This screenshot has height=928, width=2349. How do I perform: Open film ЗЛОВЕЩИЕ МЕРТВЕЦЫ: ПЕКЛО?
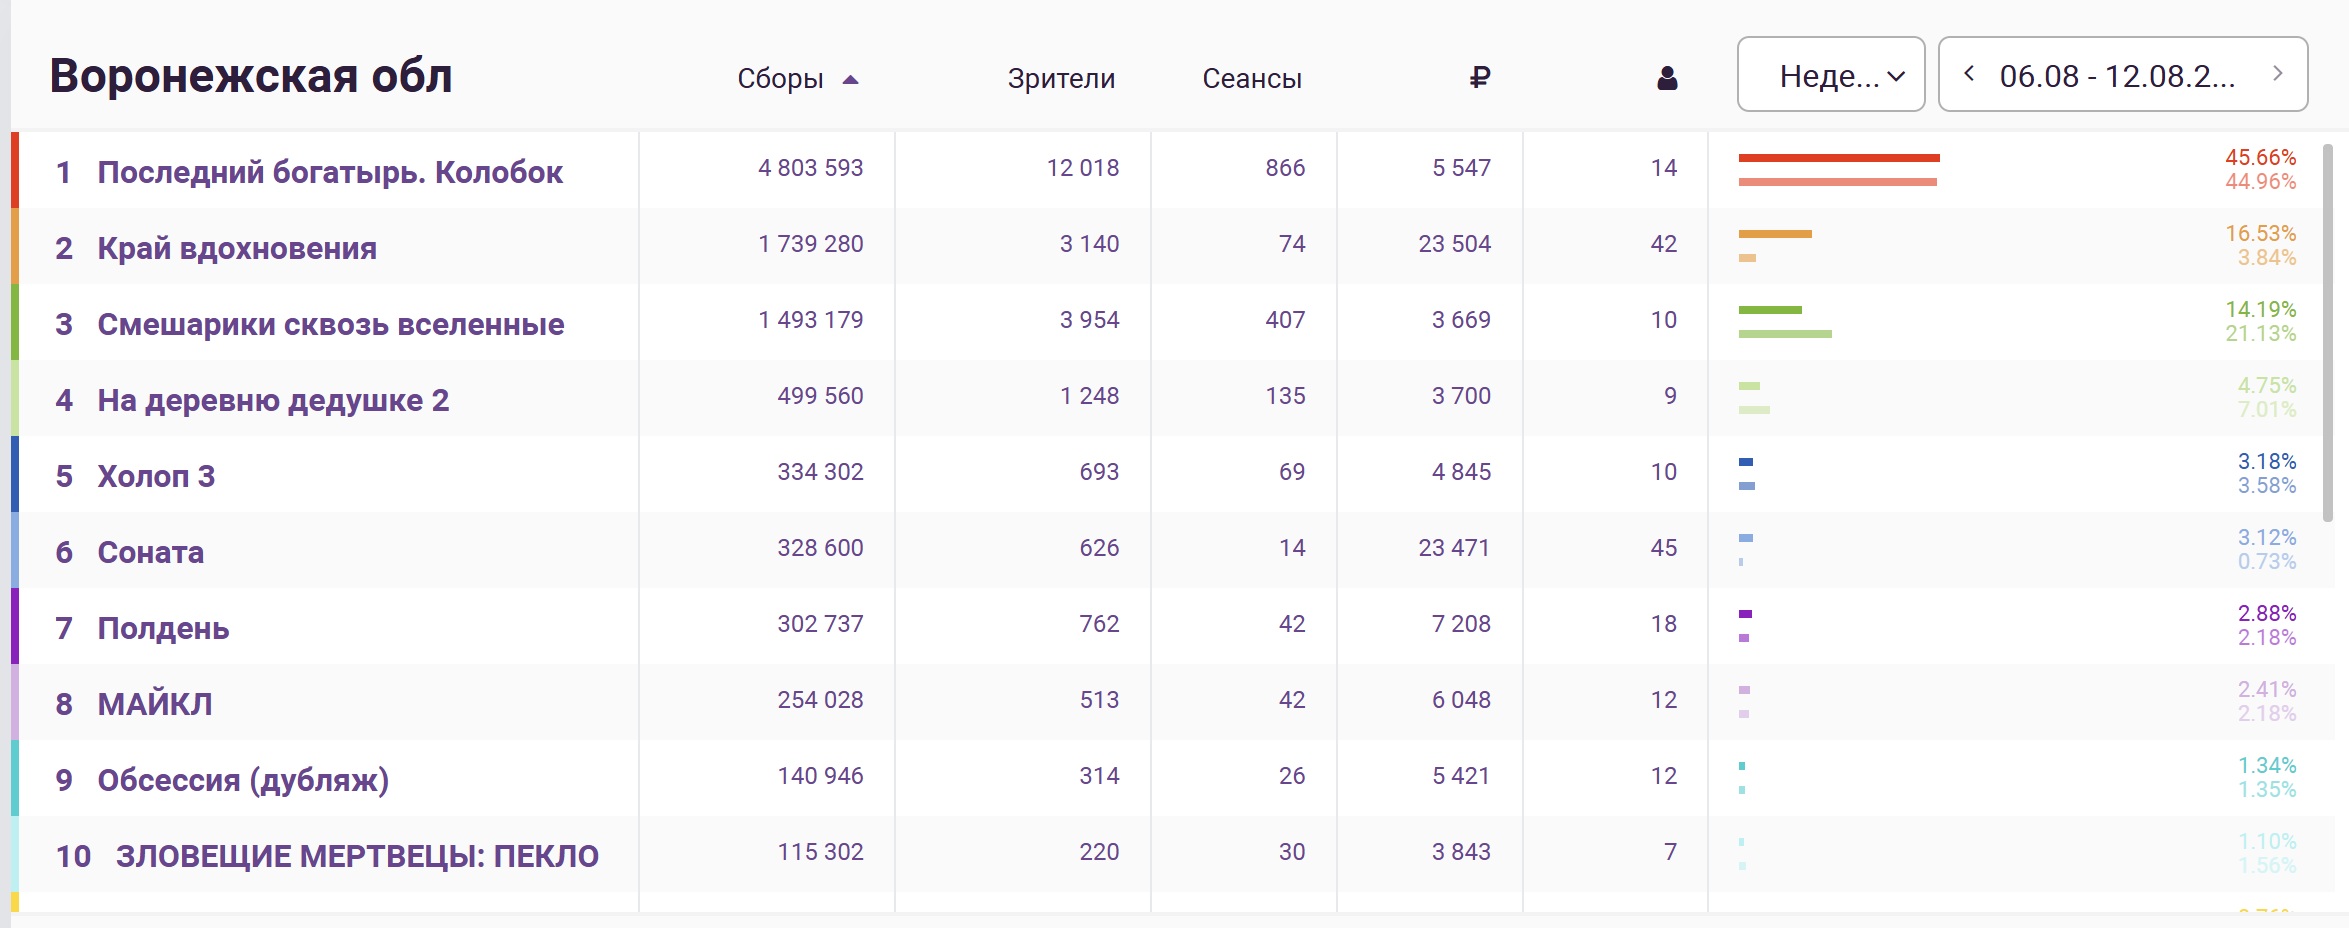click(357, 856)
